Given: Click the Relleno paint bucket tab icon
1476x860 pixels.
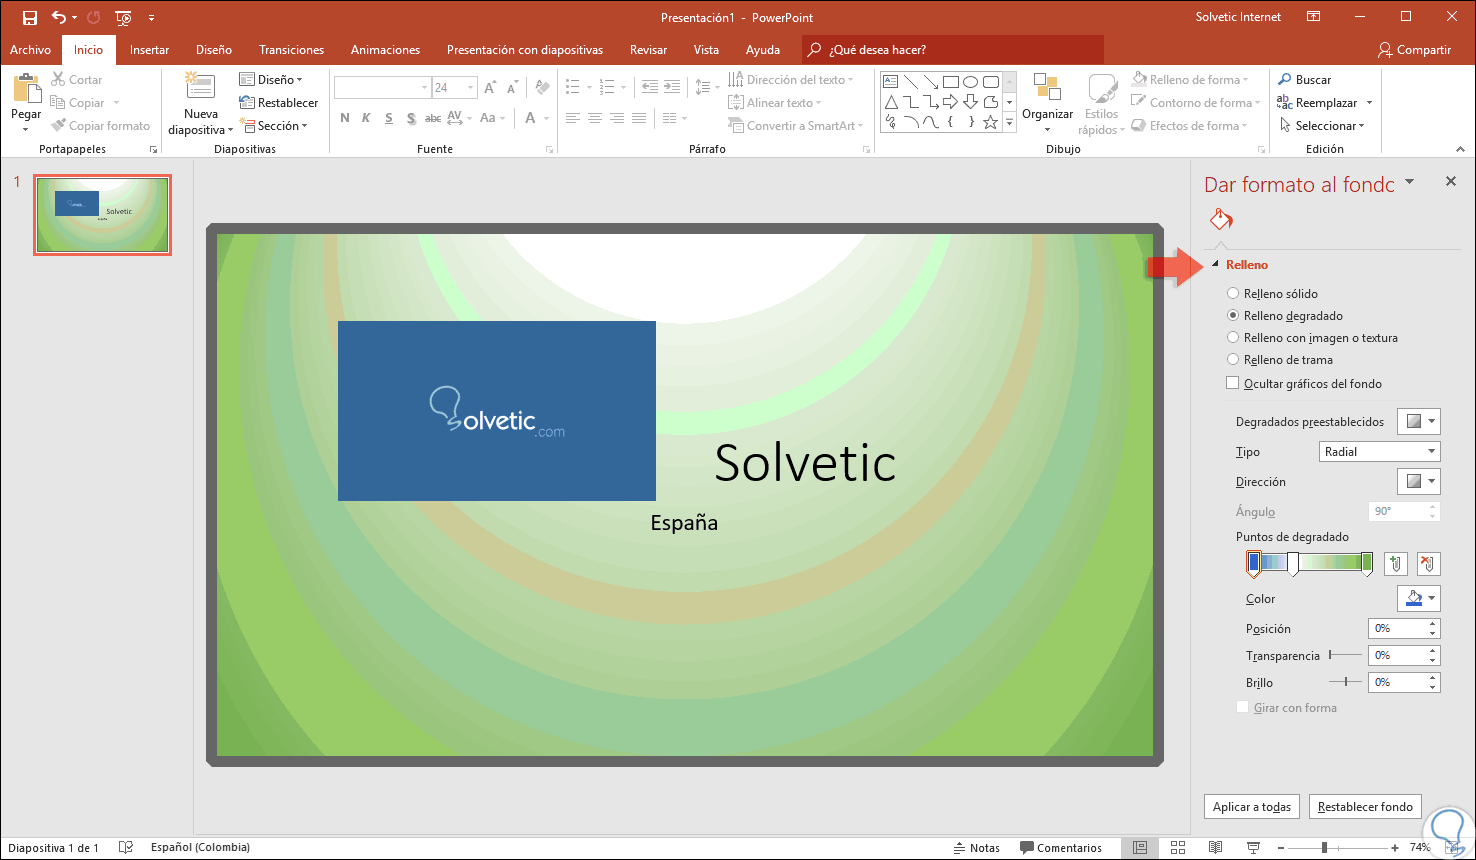Looking at the screenshot, I should click(x=1221, y=219).
